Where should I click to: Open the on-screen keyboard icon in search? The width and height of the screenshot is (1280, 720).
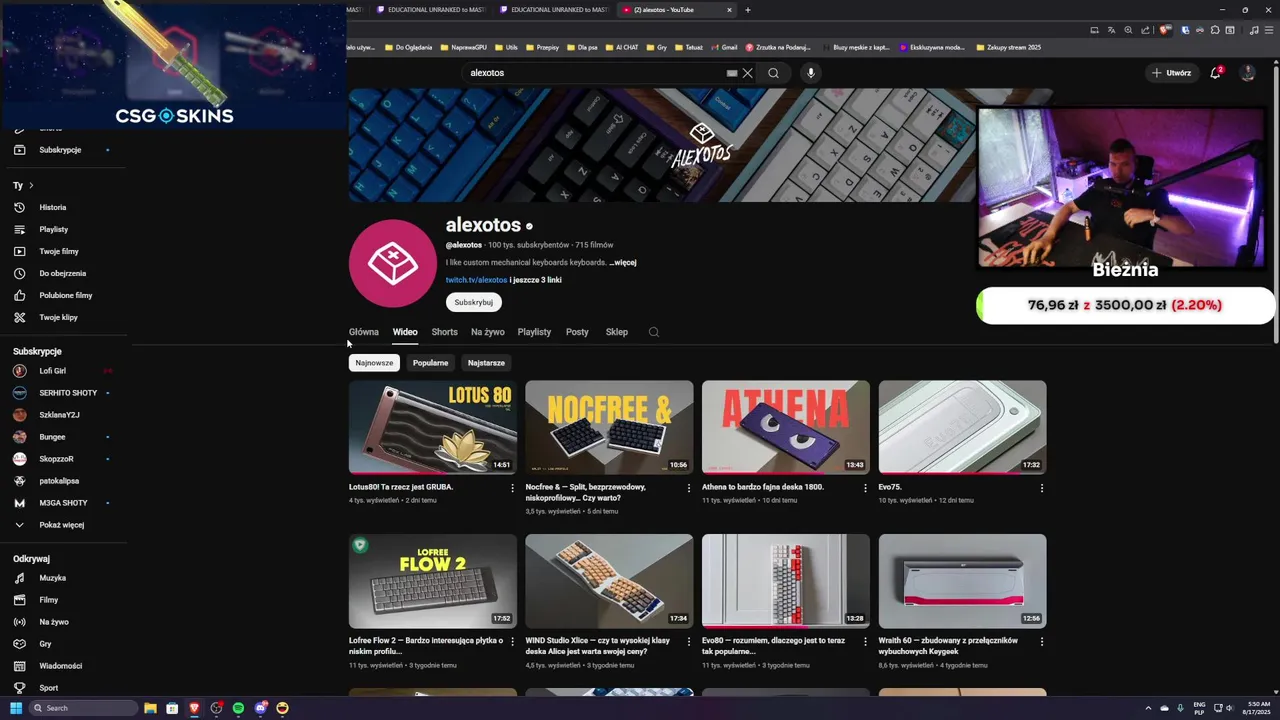[732, 73]
